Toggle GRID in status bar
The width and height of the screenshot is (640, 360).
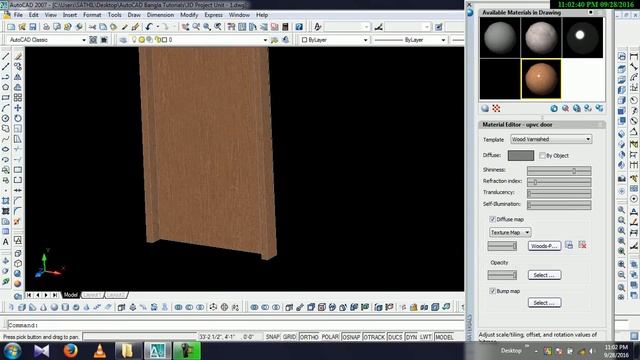coord(289,337)
